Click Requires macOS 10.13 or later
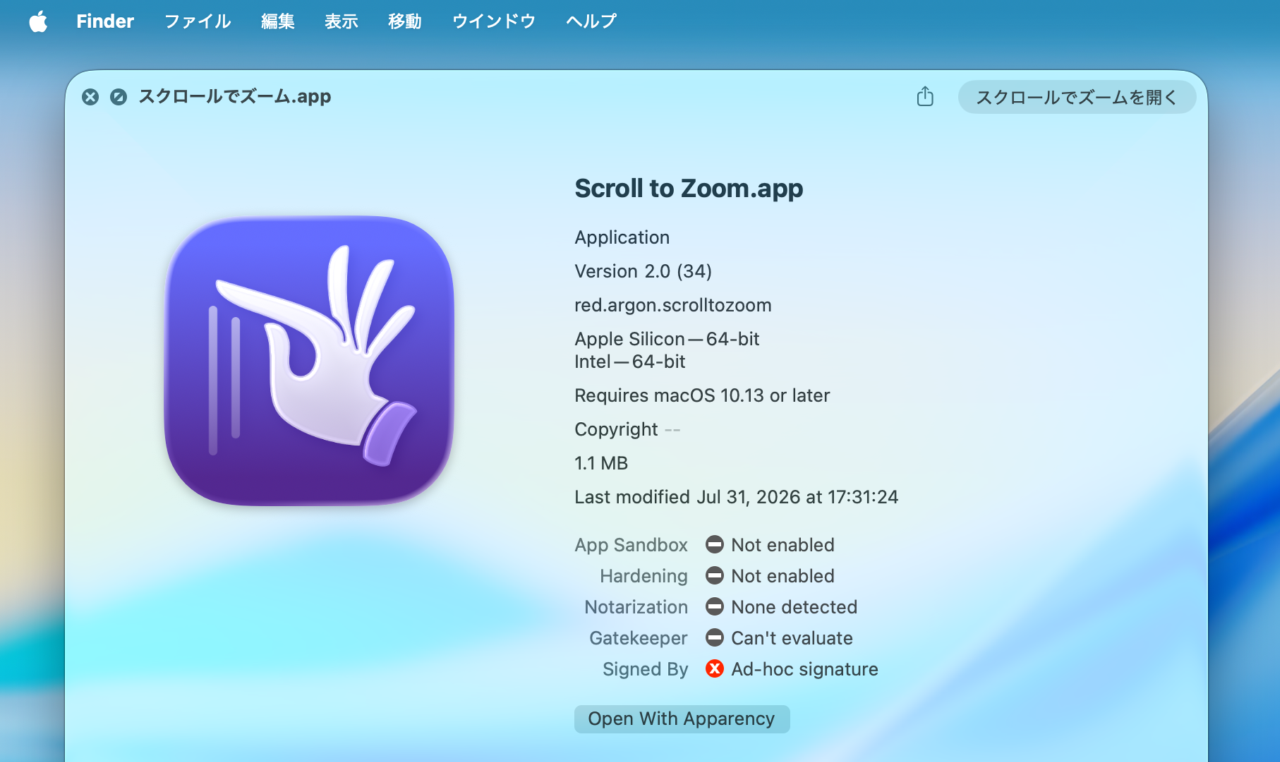The image size is (1280, 762). point(702,395)
